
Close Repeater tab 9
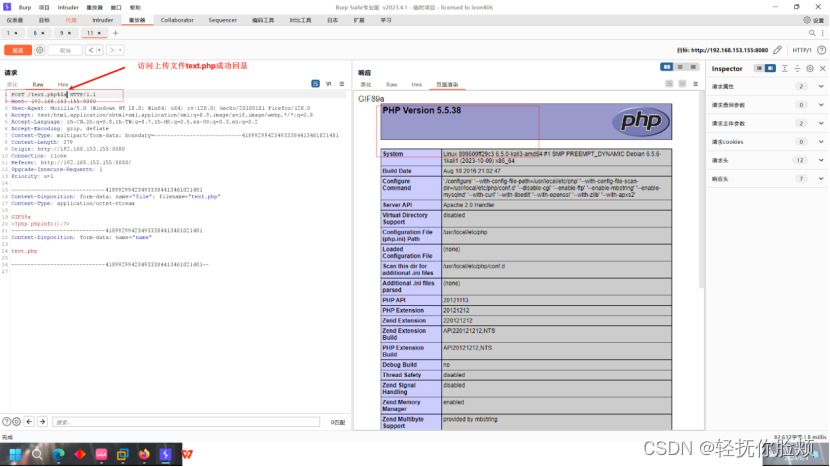(69, 33)
